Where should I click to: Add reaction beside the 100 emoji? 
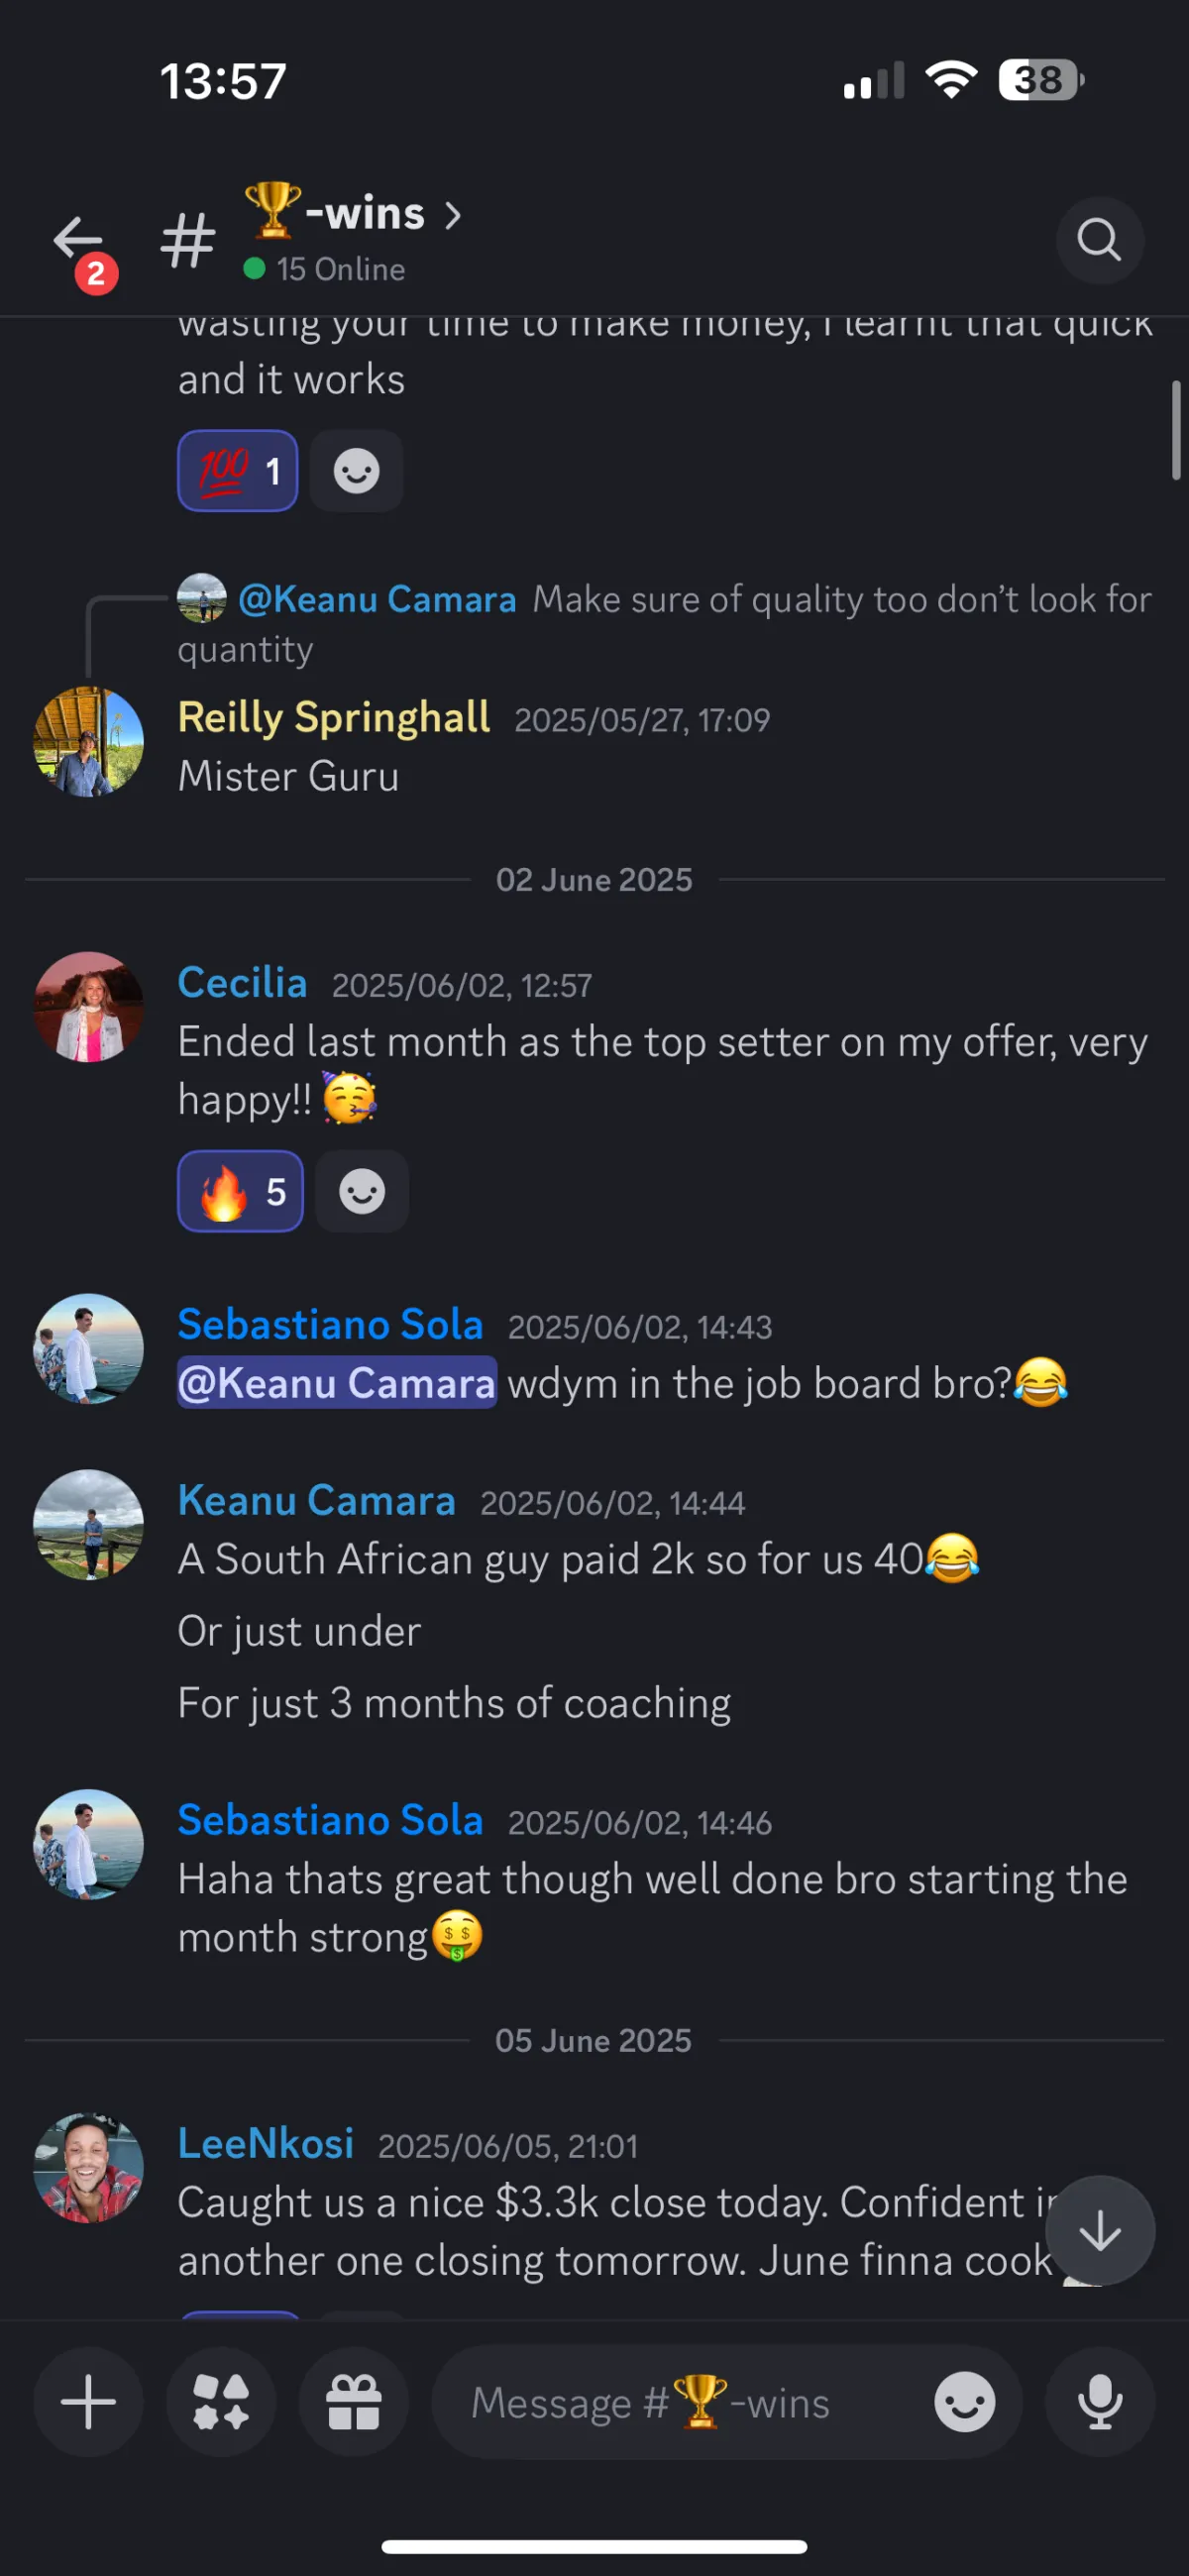point(356,471)
